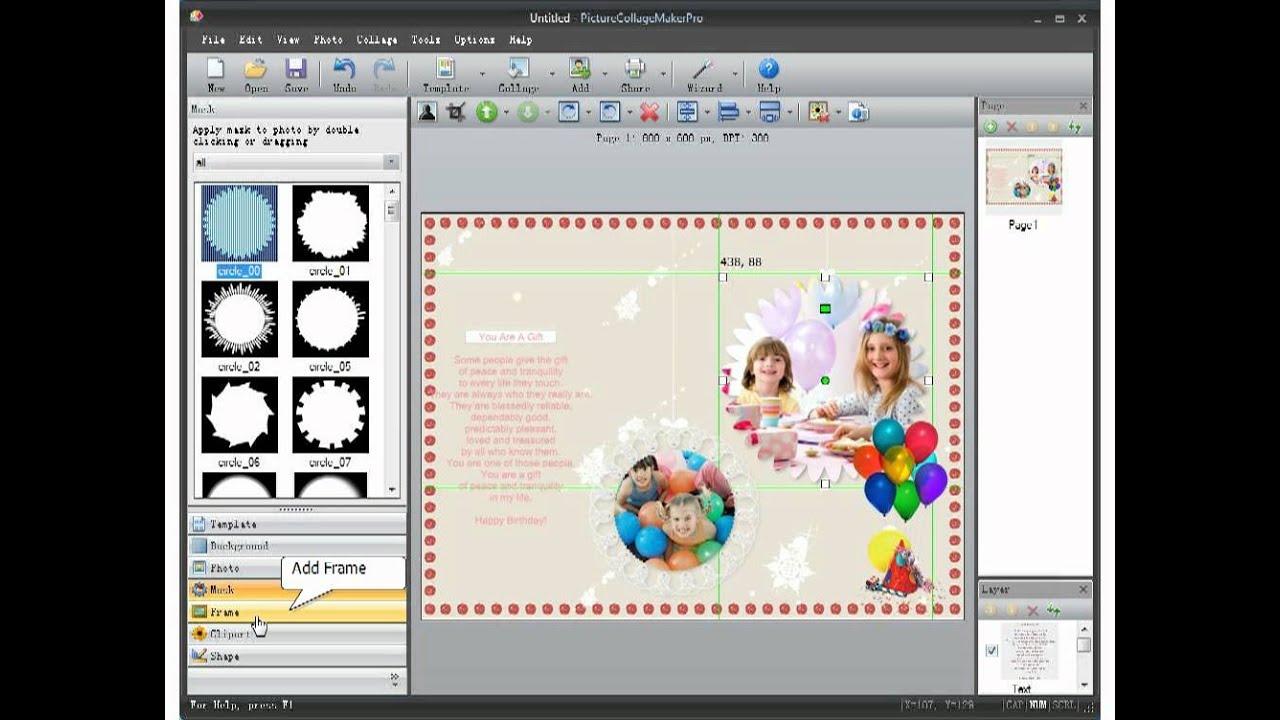This screenshot has height=720, width=1280.
Task: Delete selected object with red X
Action: pyautogui.click(x=650, y=112)
